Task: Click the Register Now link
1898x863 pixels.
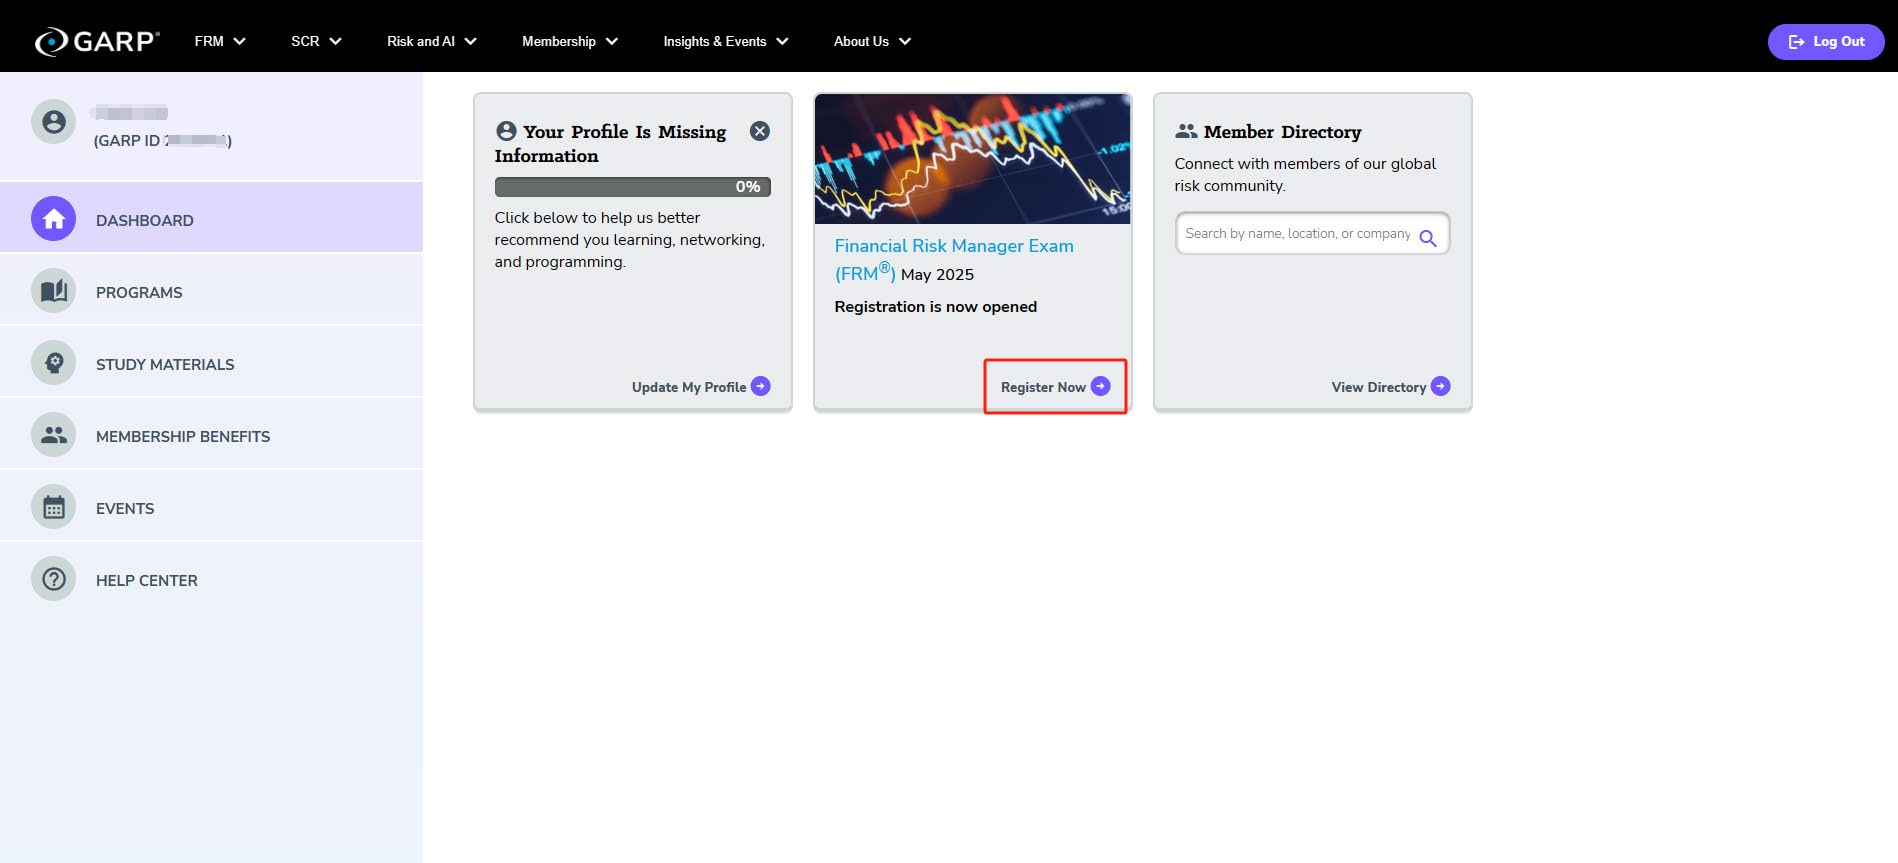Action: 1043,387
